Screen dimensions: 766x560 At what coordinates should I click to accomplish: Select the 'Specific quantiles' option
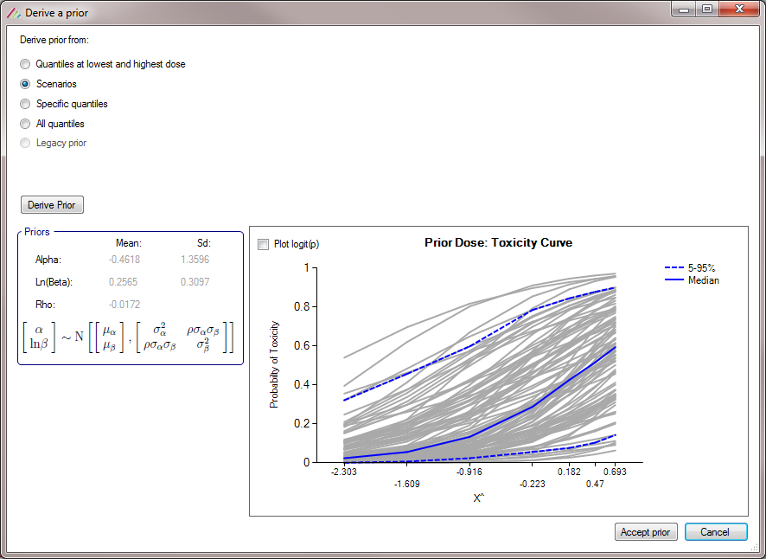26,104
